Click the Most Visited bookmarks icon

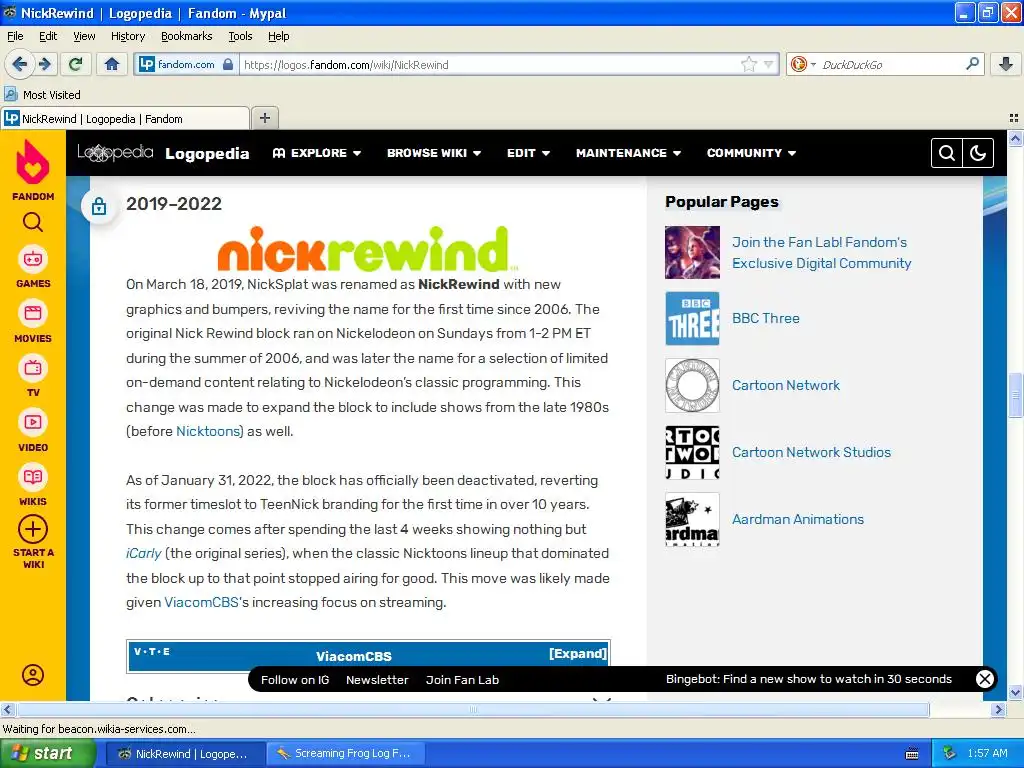pos(10,94)
